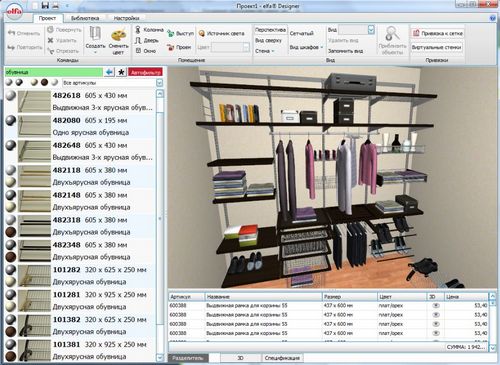
Task: Open the Вид шкафов dropdown
Action: click(306, 47)
